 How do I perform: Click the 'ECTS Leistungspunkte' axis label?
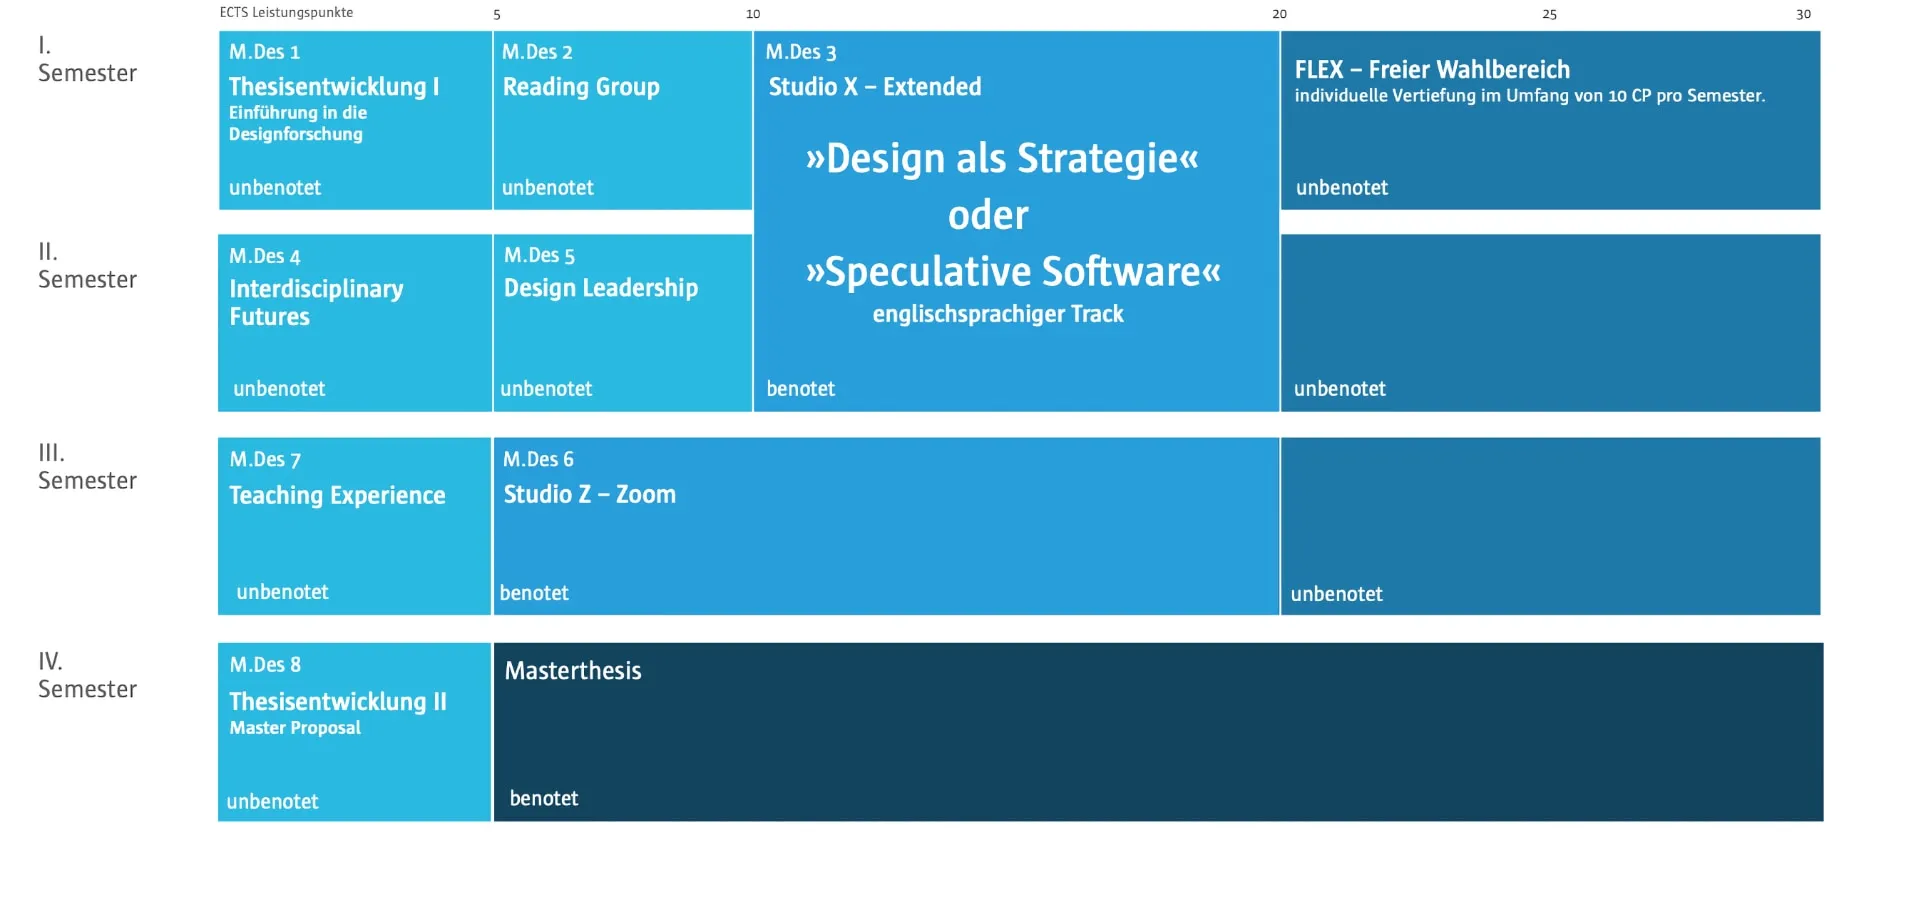[286, 13]
